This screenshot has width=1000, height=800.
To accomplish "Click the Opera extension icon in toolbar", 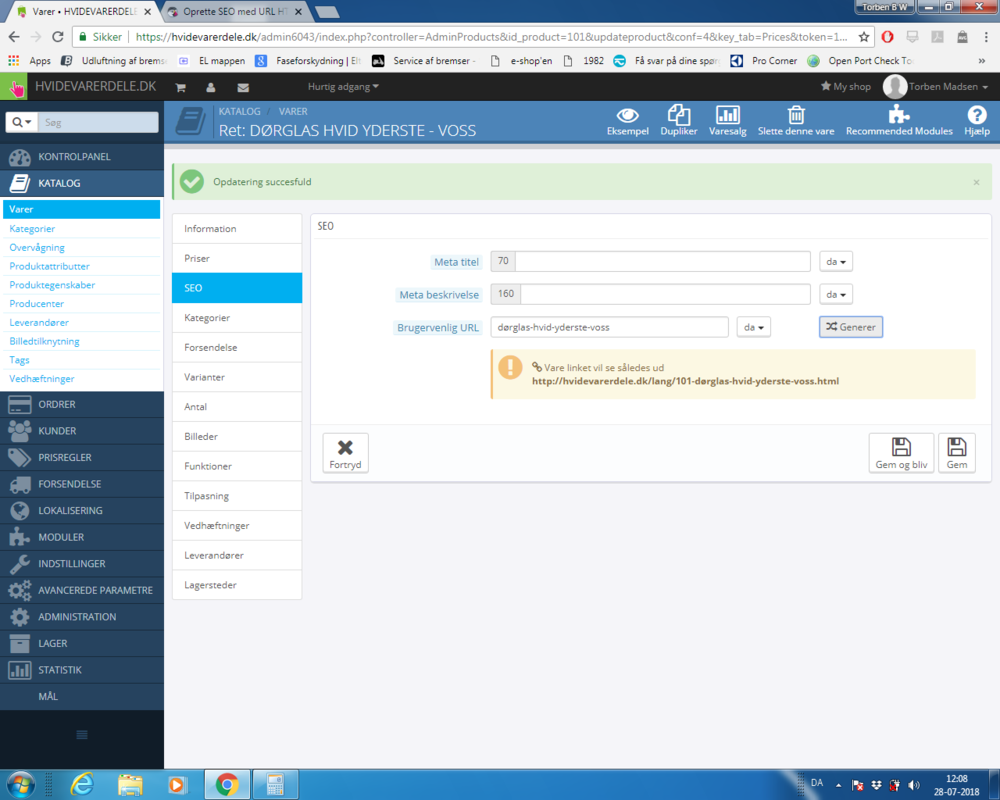I will coord(887,36).
